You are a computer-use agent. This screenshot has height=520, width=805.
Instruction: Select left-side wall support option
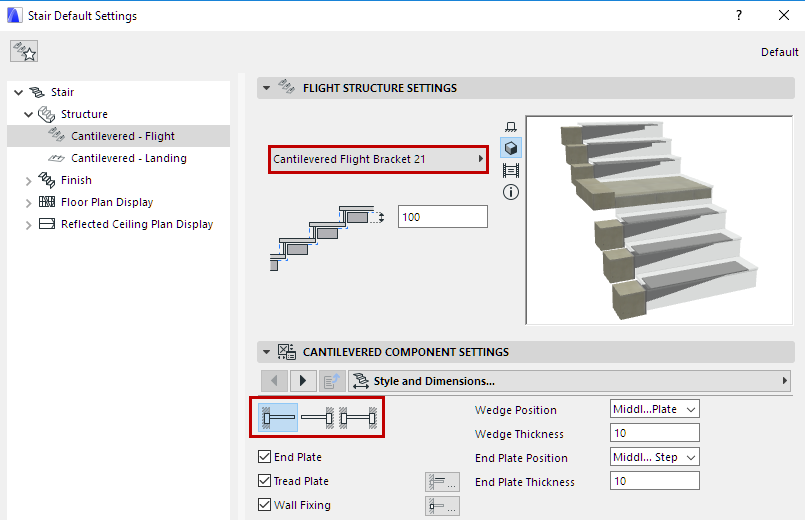pos(278,418)
